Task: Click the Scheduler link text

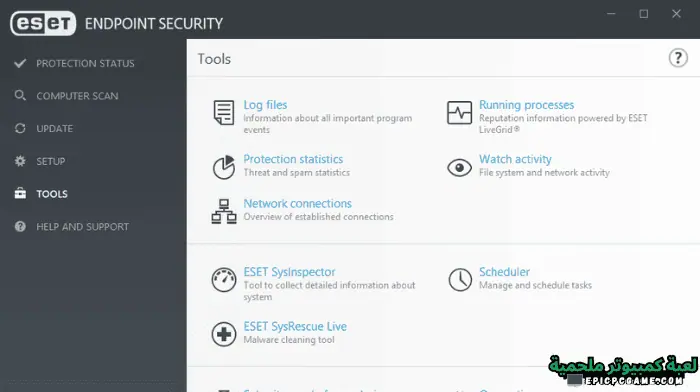Action: tap(504, 272)
